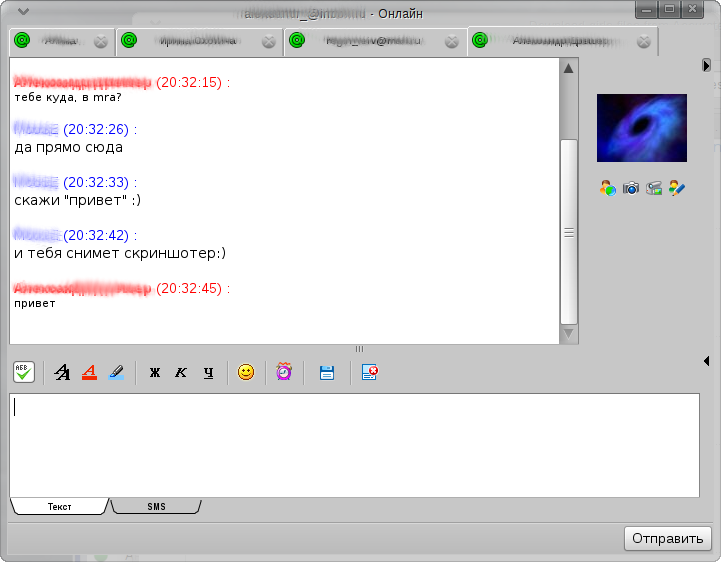Expand tabs with right arrow
This screenshot has height=562, width=721.
(706, 65)
